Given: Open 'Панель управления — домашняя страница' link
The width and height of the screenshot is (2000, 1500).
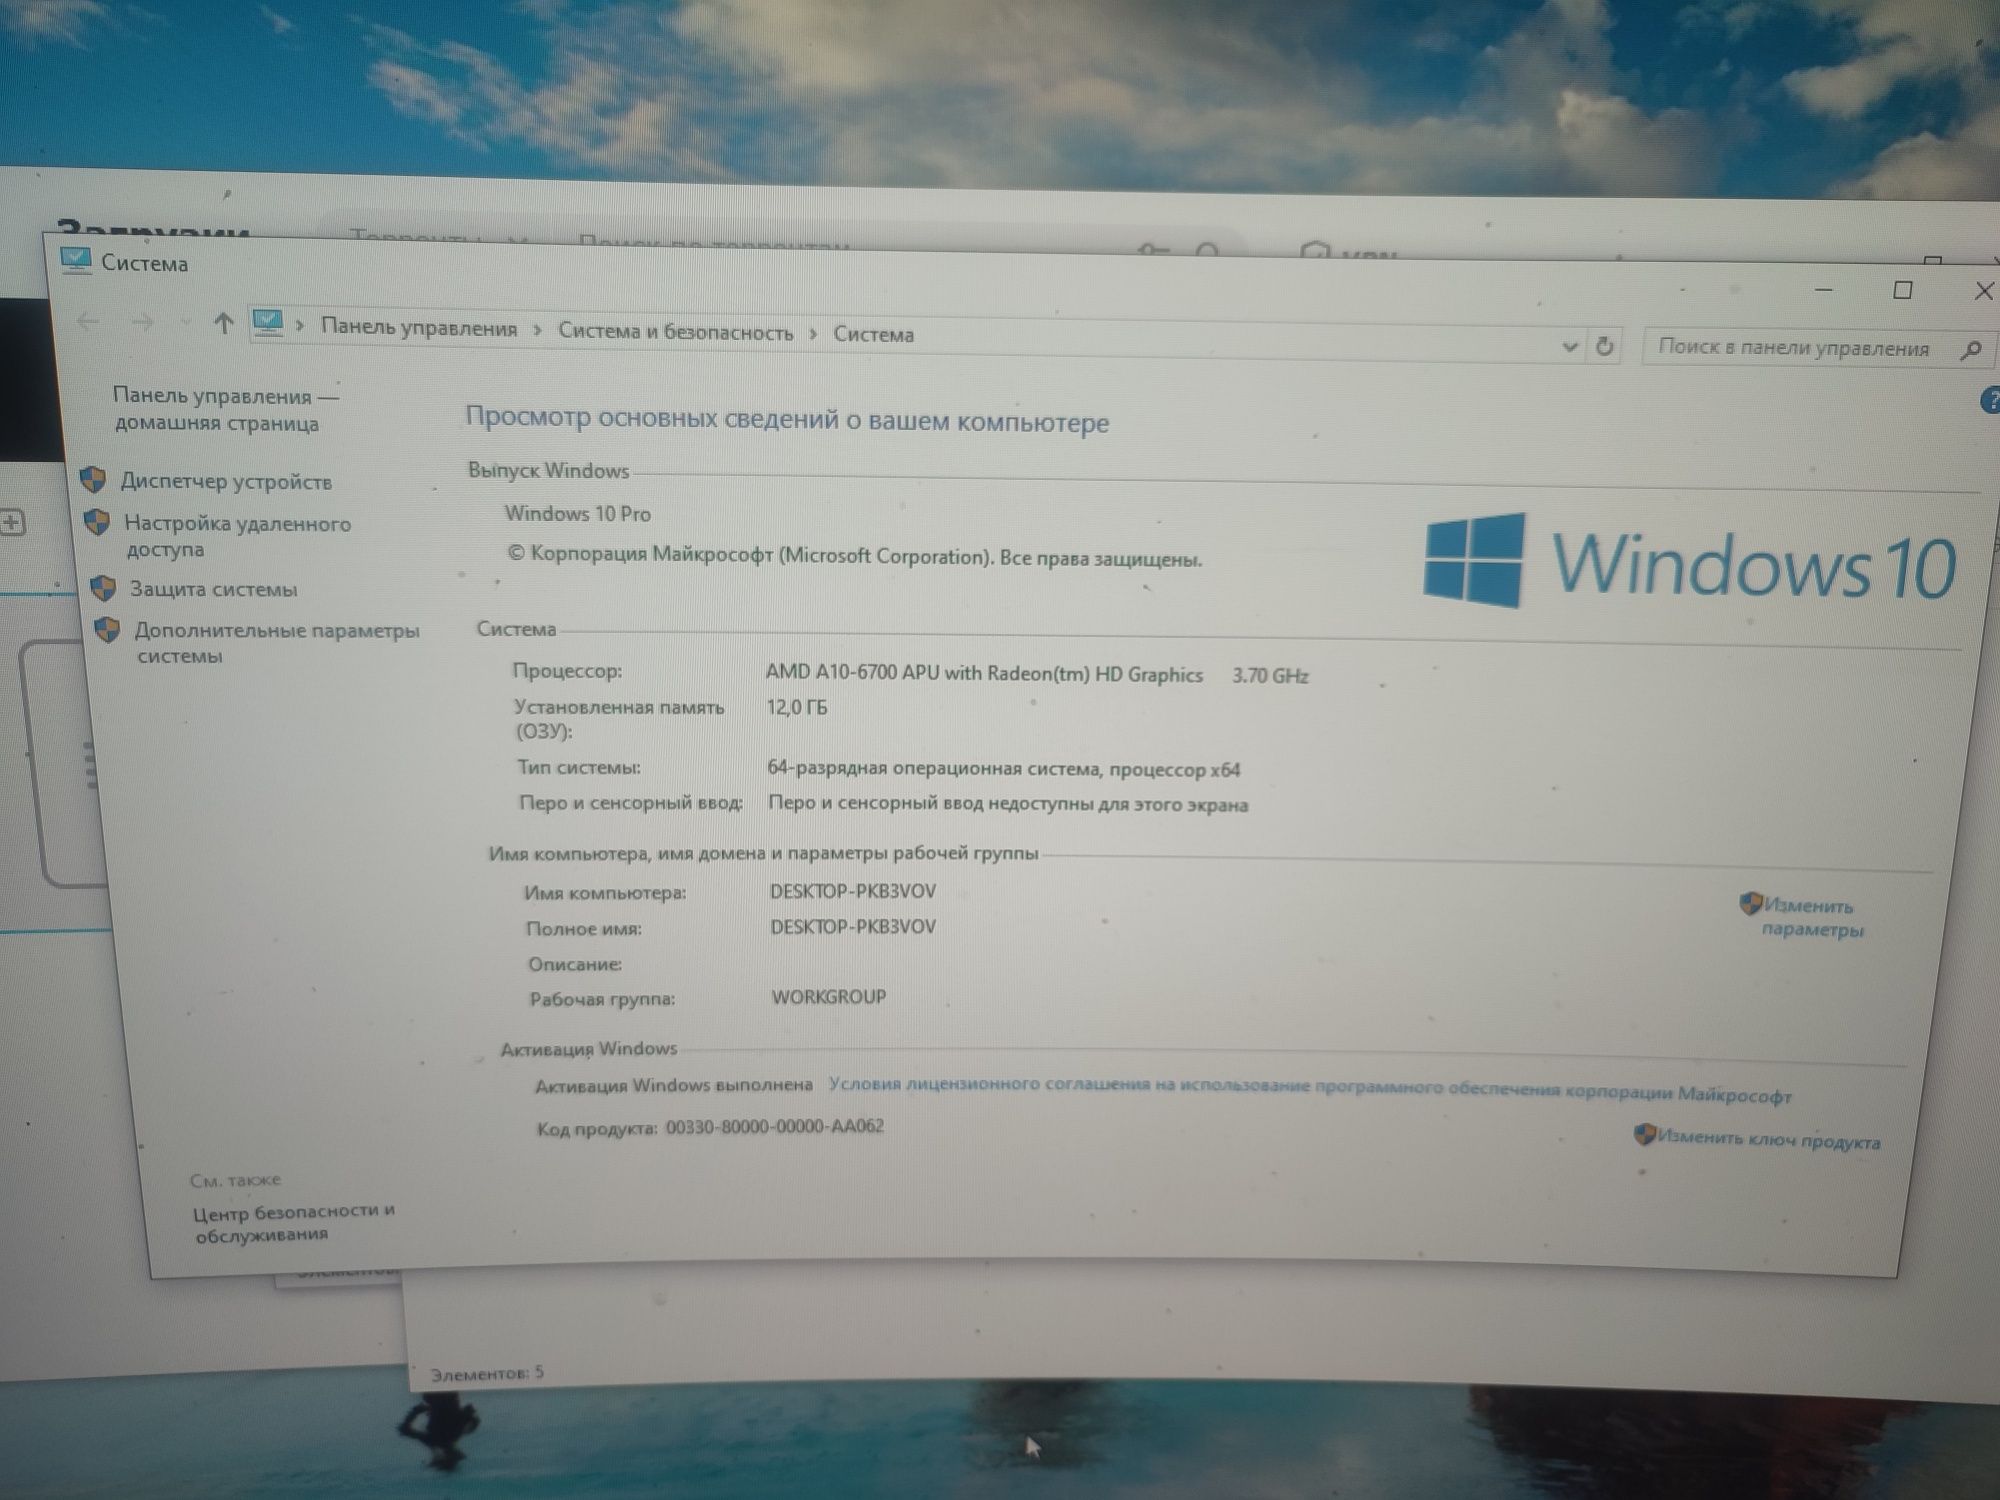Looking at the screenshot, I should click(x=225, y=409).
